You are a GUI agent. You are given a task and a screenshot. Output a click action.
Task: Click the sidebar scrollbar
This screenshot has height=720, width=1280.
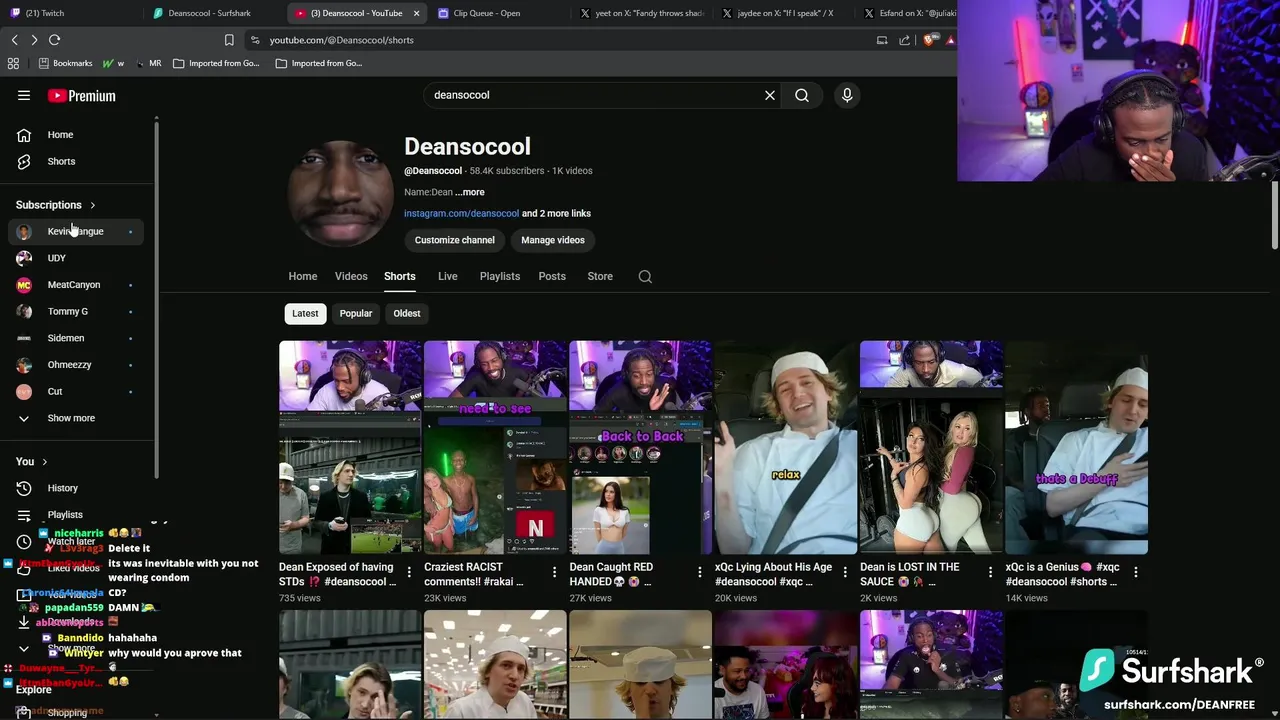157,300
